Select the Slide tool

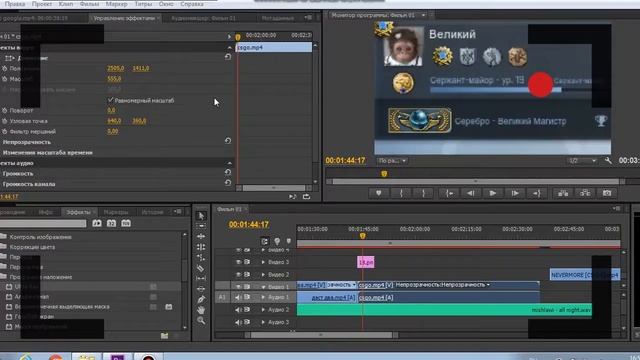coord(201,289)
